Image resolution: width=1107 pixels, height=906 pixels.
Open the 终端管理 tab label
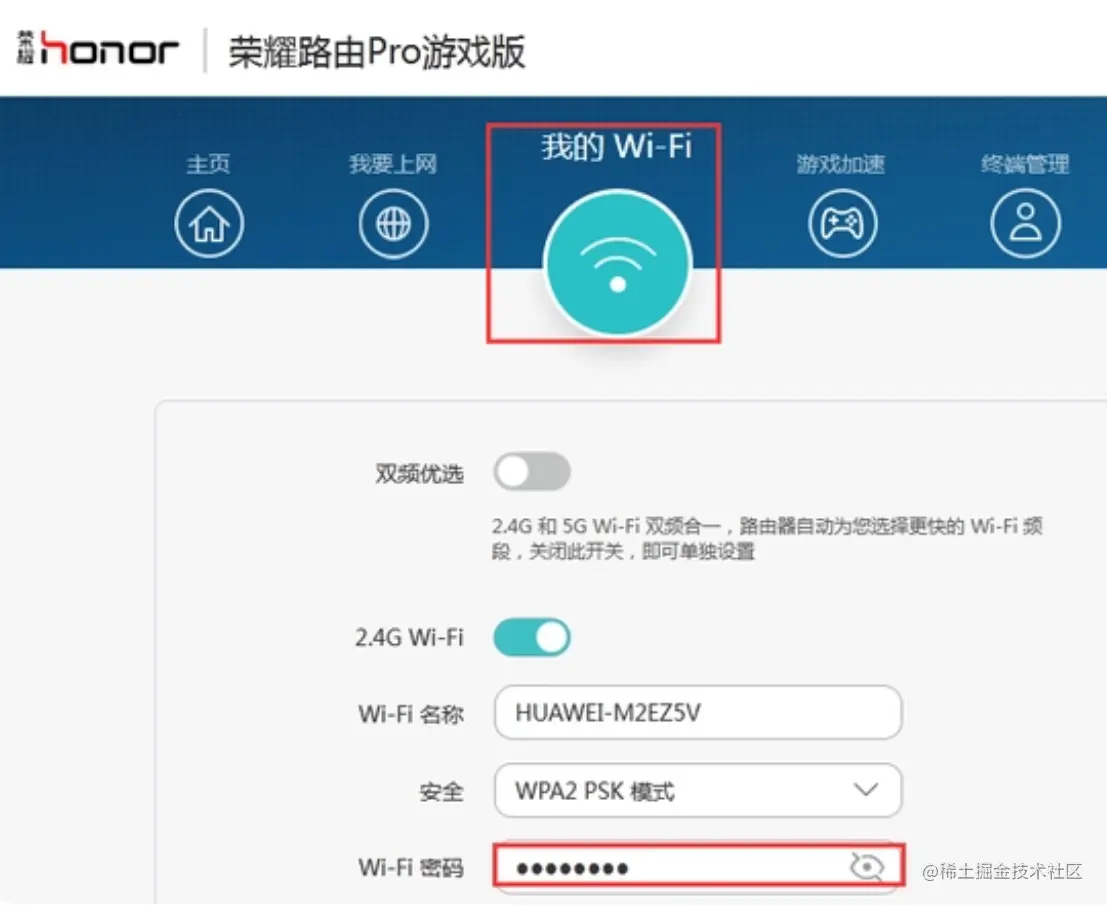tap(1025, 164)
